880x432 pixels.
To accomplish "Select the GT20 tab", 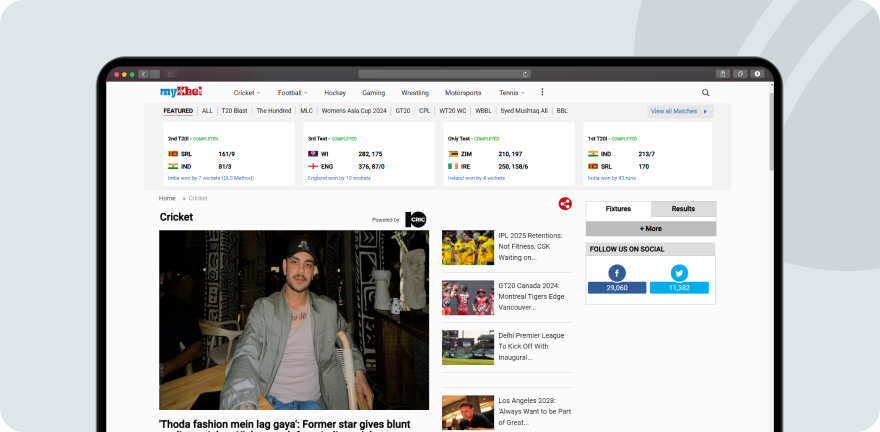I will pos(403,111).
